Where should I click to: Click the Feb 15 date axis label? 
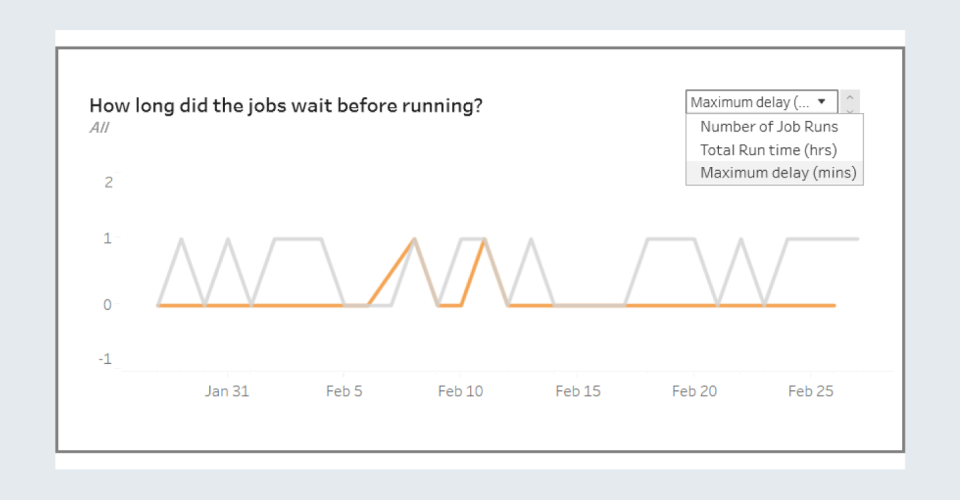coord(577,391)
